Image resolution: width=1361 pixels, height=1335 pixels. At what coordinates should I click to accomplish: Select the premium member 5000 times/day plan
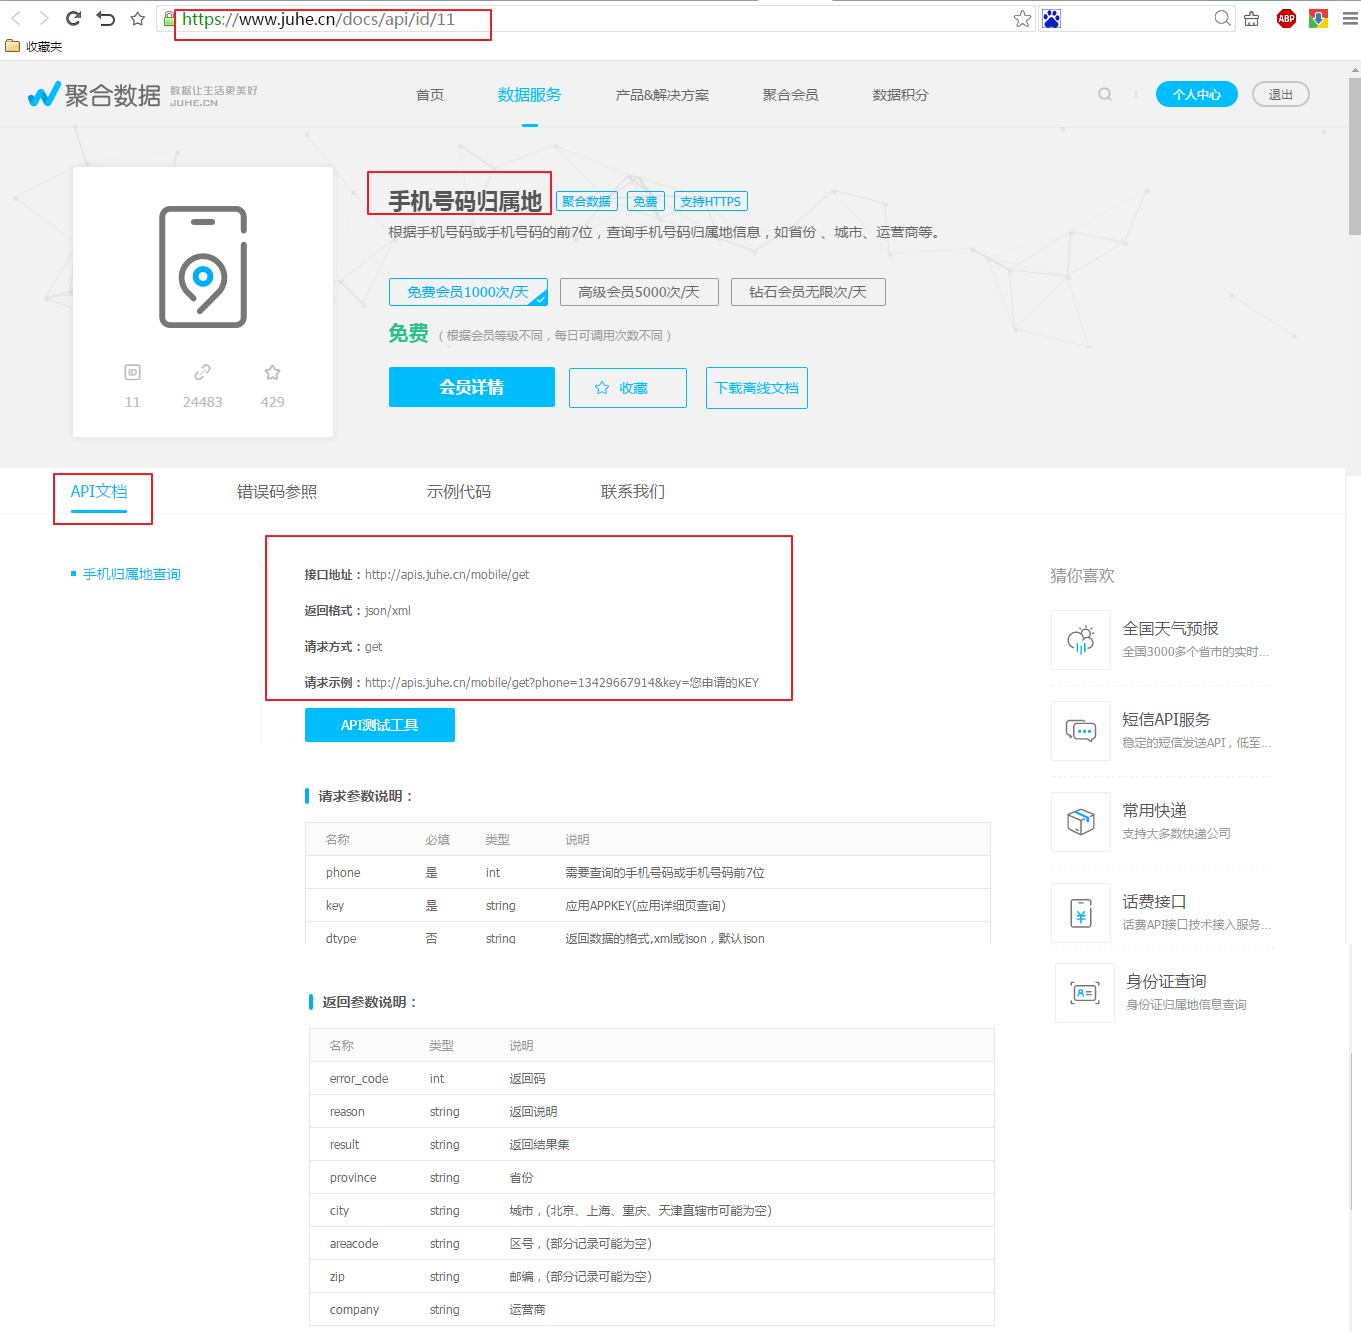pos(639,292)
